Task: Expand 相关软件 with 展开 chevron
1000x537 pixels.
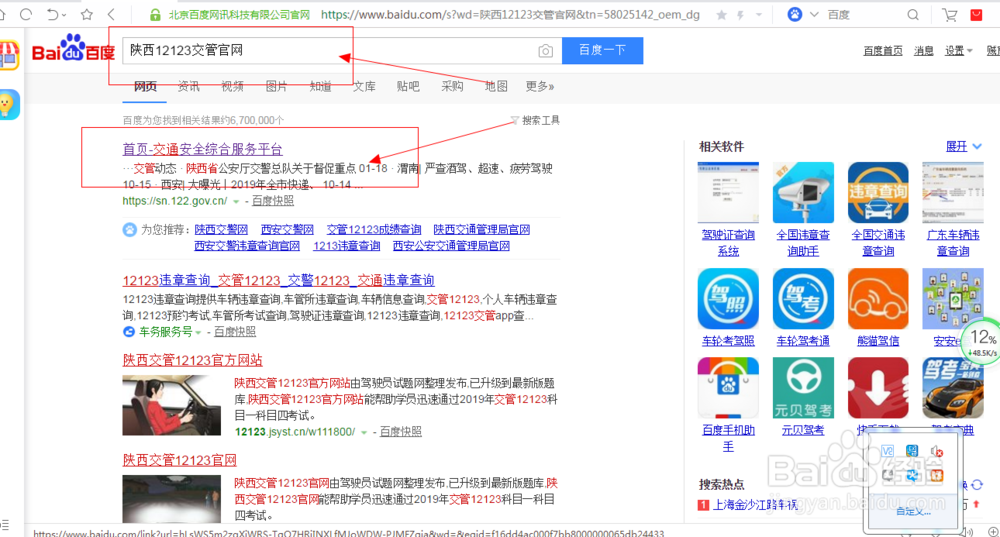Action: point(964,147)
